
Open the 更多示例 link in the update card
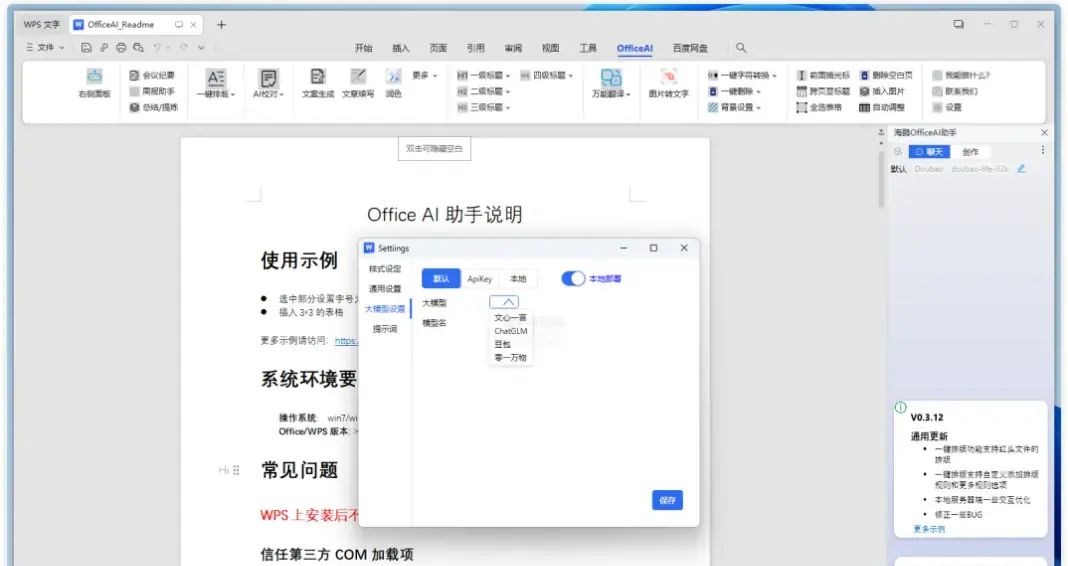pos(929,529)
